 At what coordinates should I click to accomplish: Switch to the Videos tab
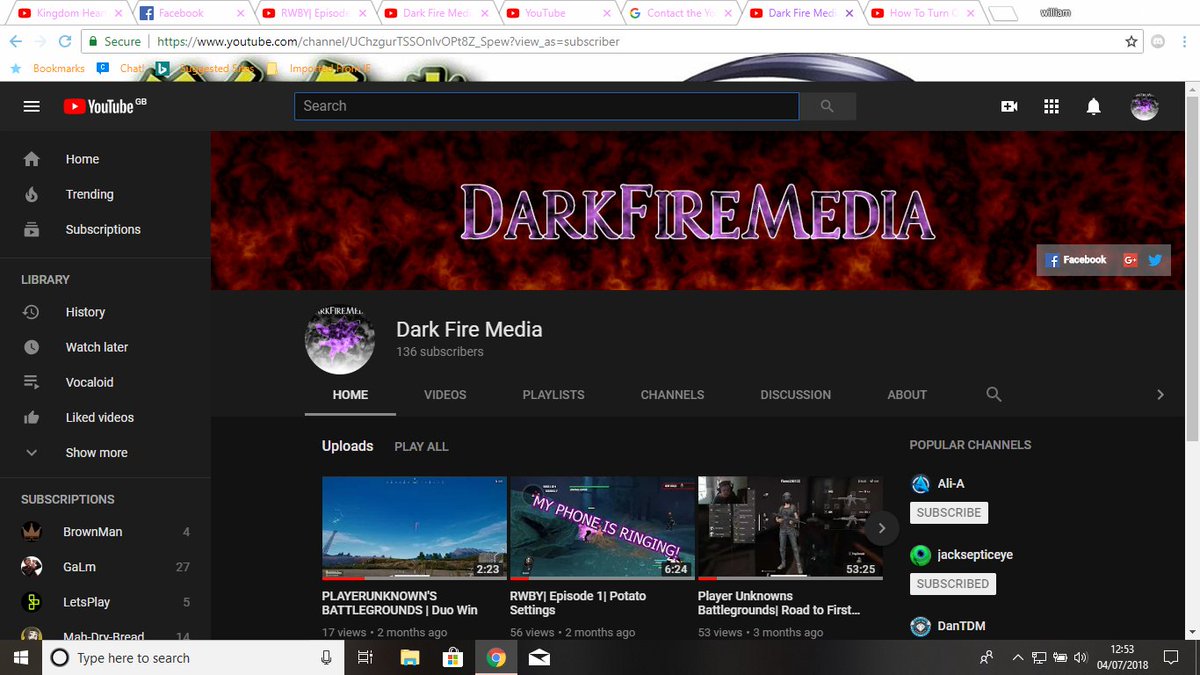[445, 395]
